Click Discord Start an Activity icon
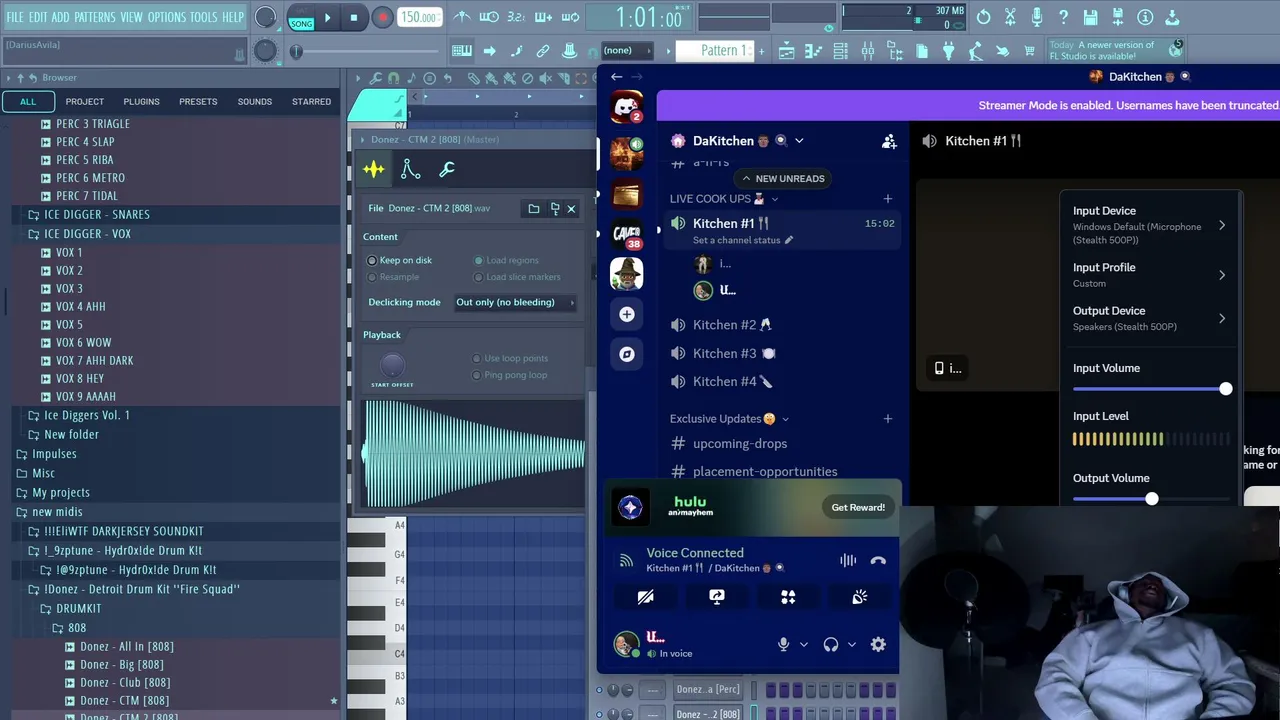The height and width of the screenshot is (720, 1280). [788, 597]
